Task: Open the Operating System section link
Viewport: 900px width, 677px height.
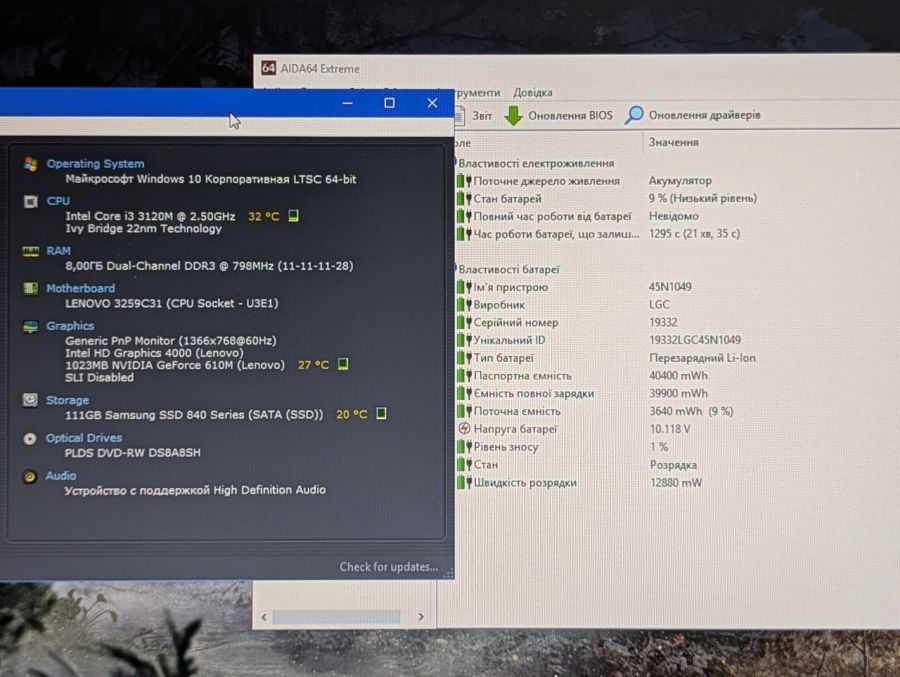Action: coord(95,164)
